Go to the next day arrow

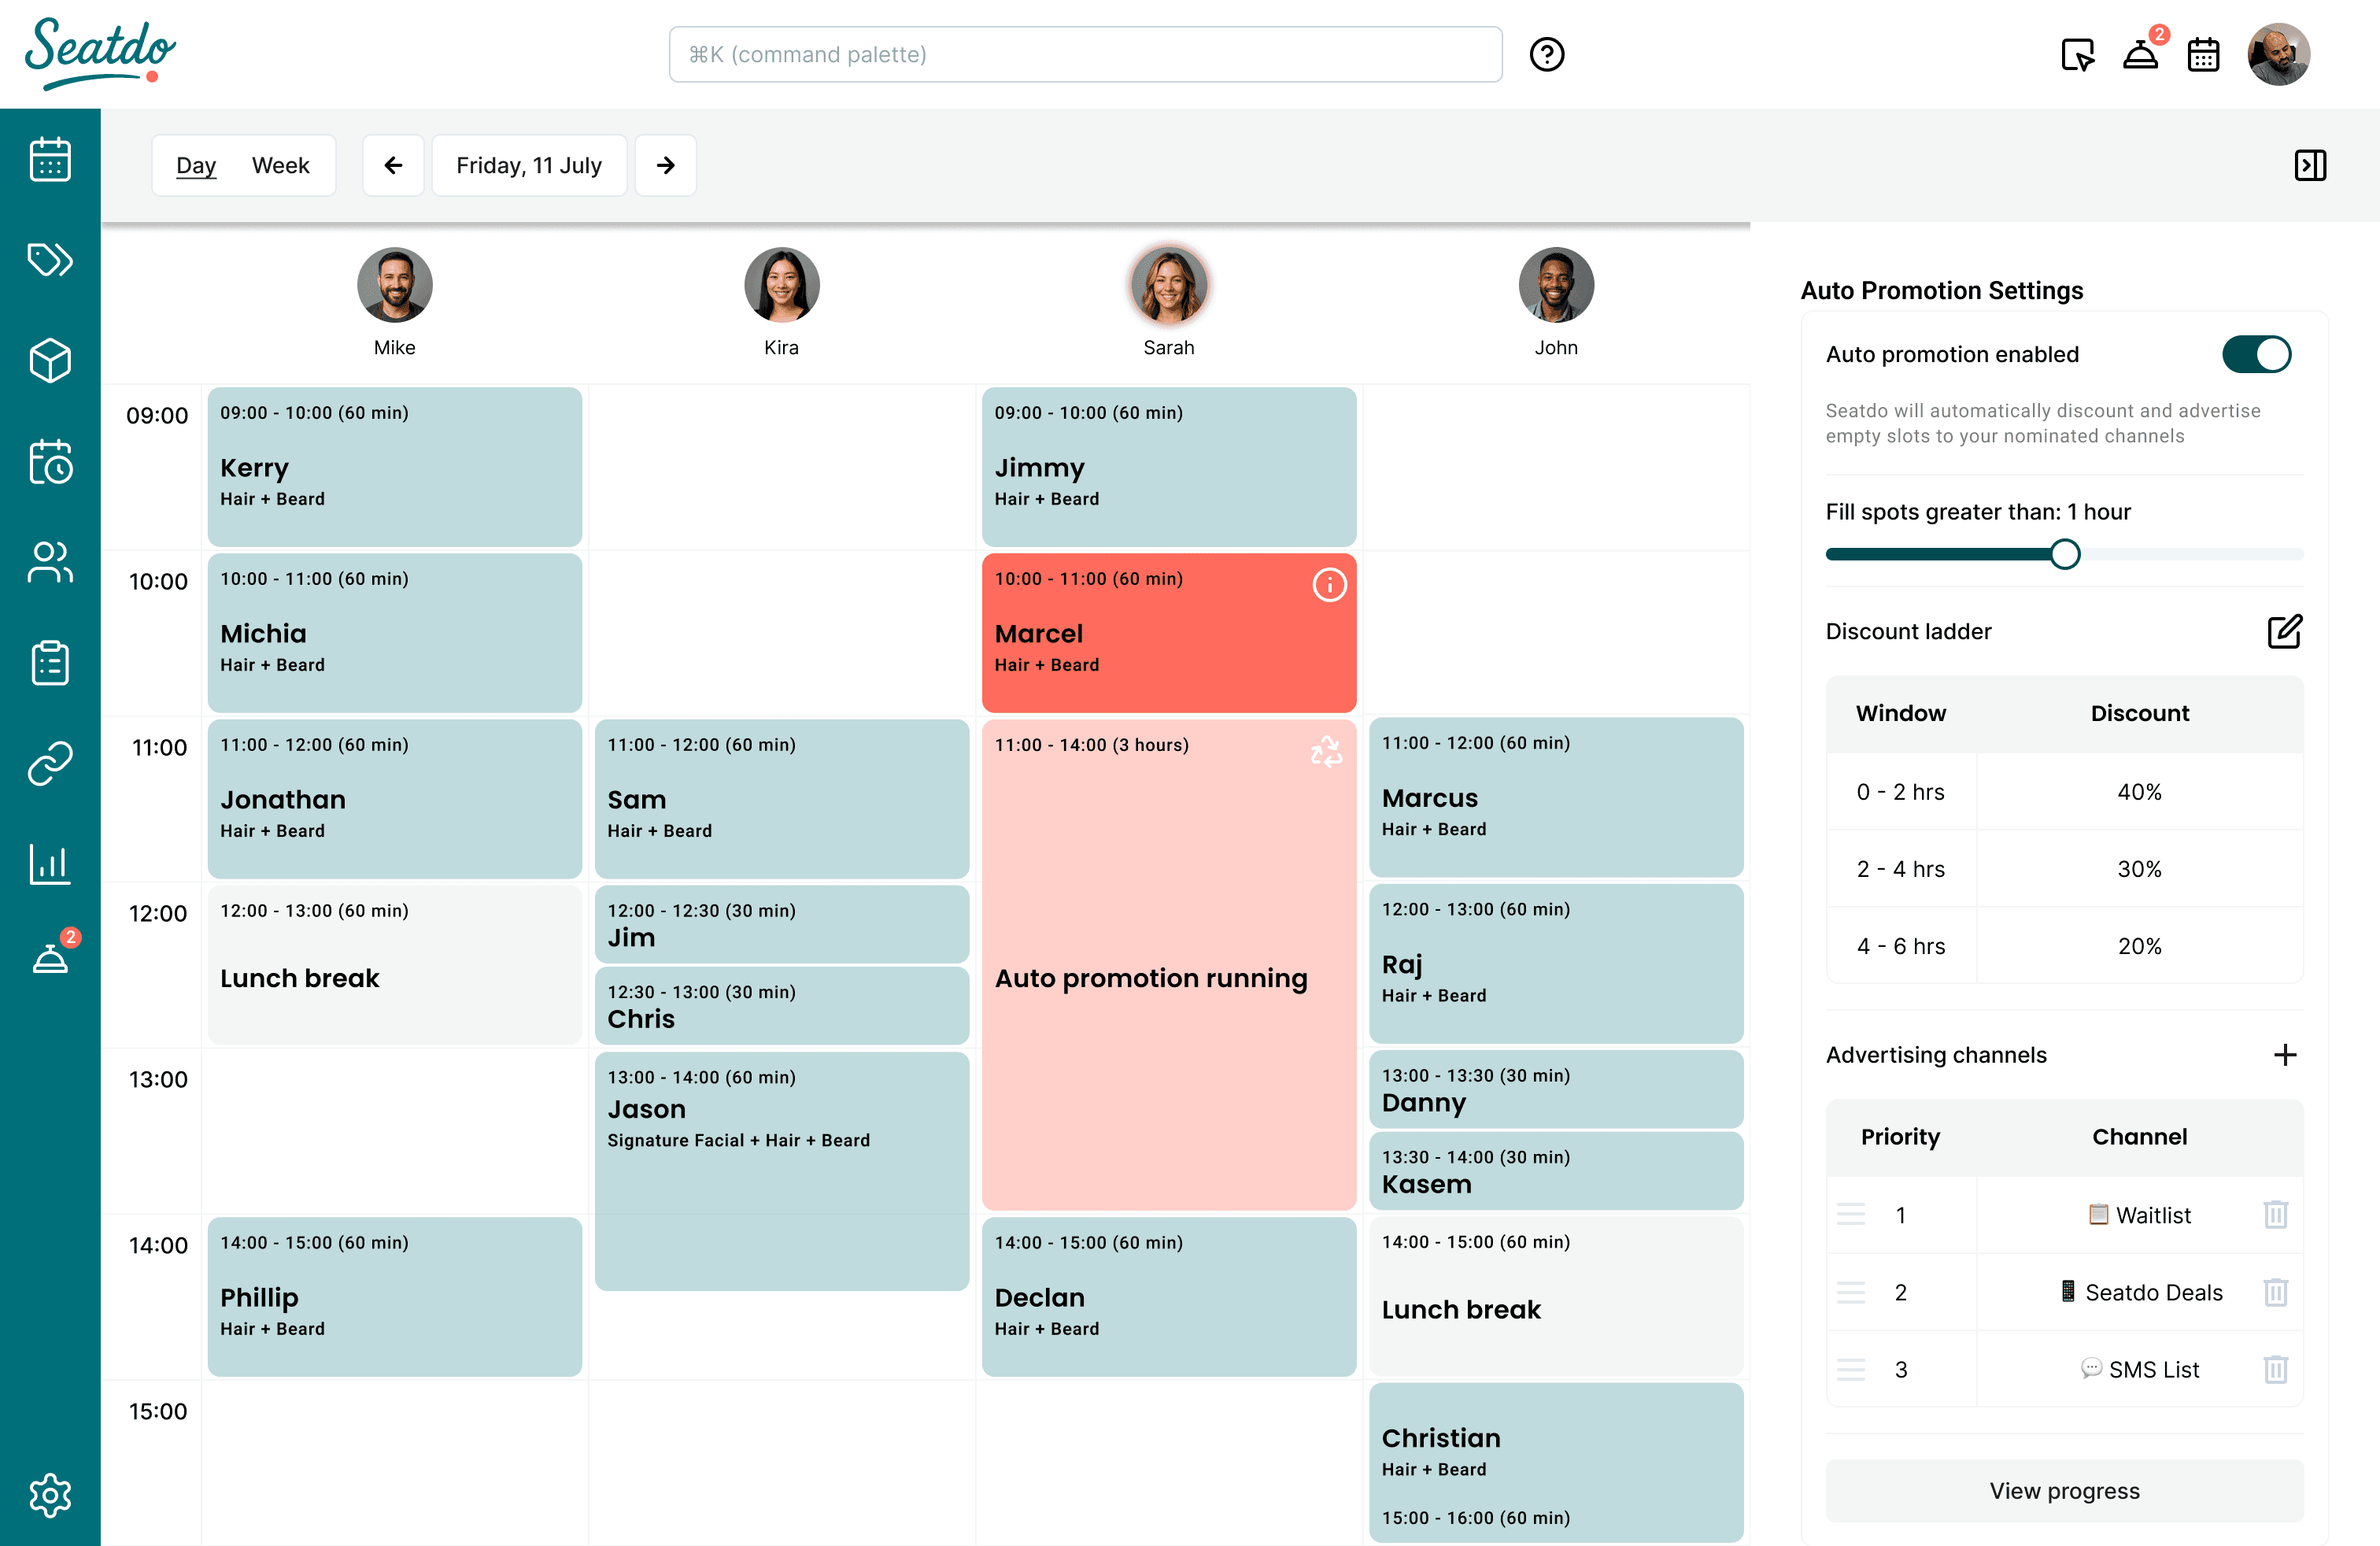pos(666,165)
